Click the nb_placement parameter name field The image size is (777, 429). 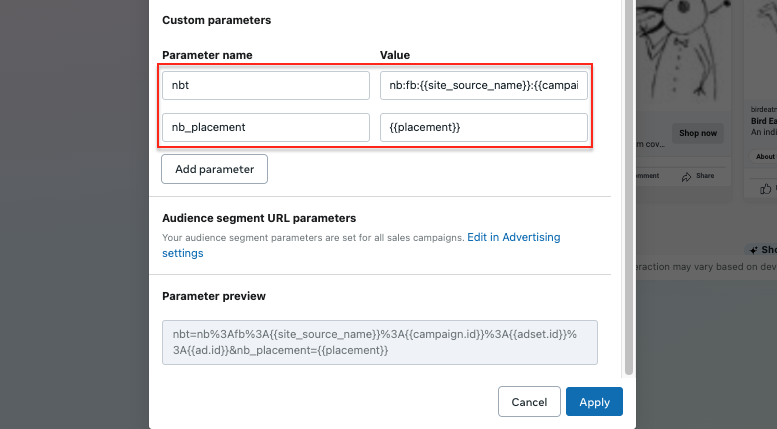click(x=265, y=127)
